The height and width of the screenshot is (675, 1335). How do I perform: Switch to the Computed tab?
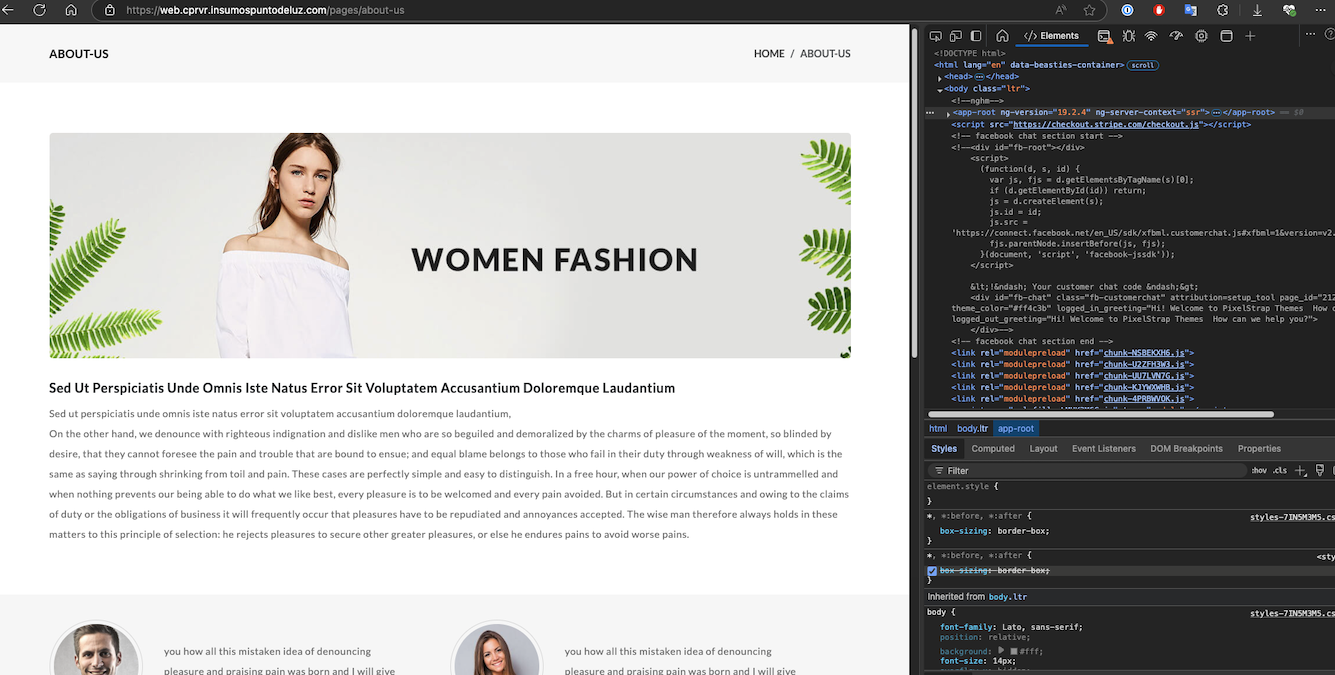click(x=992, y=449)
